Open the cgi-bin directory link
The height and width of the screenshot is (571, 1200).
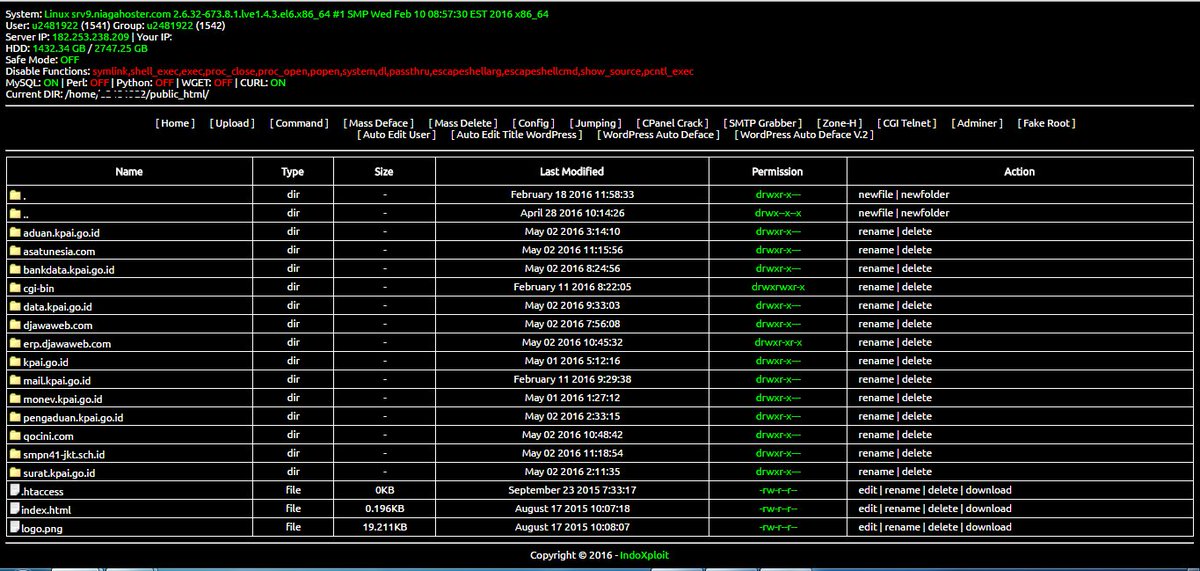pyautogui.click(x=39, y=288)
